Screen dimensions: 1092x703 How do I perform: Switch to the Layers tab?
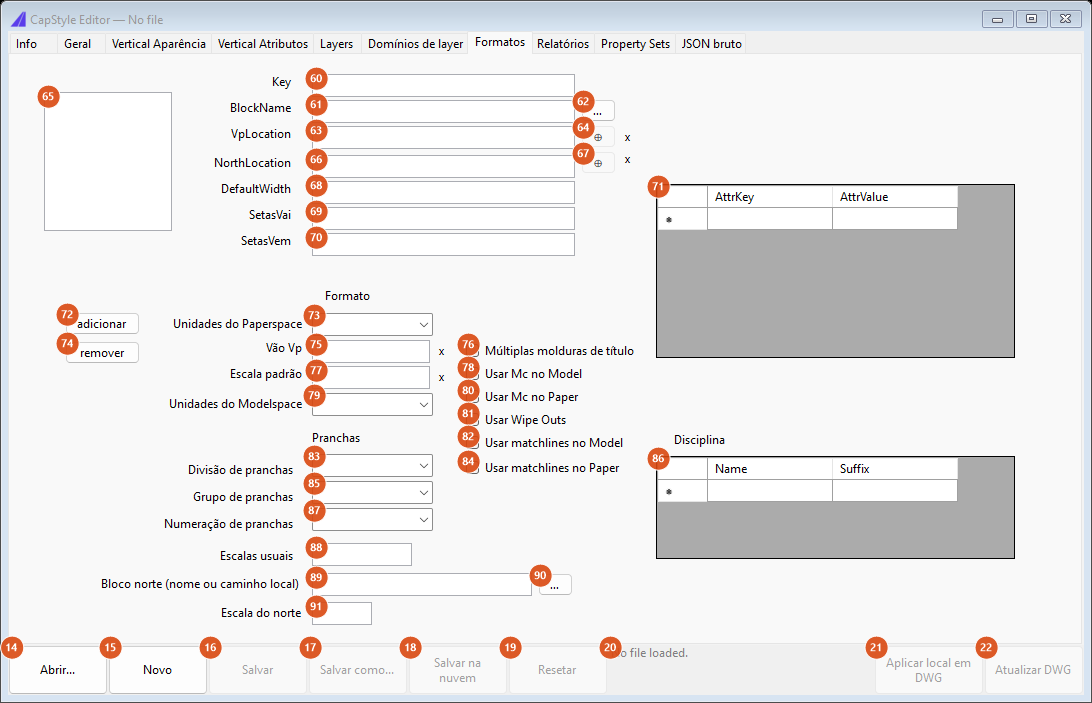[336, 44]
